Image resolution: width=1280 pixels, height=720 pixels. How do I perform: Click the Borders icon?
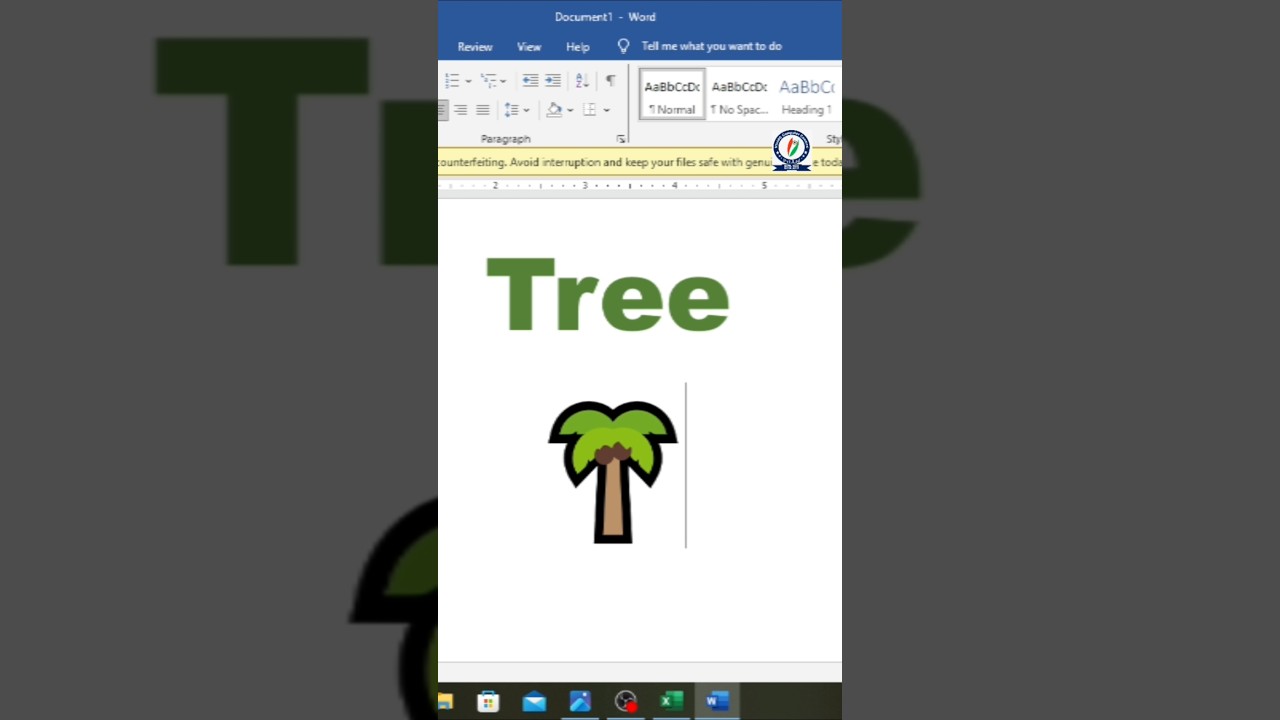point(590,110)
